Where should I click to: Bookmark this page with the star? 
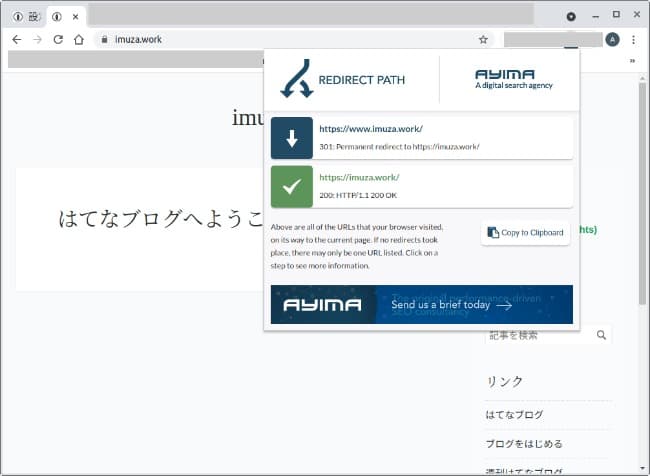pos(483,39)
